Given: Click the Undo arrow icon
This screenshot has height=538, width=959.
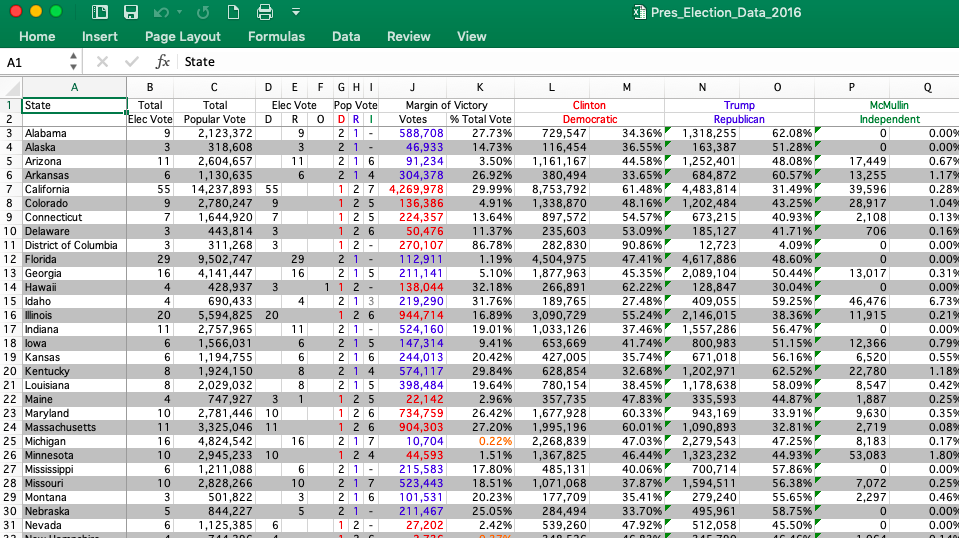Looking at the screenshot, I should tap(162, 12).
